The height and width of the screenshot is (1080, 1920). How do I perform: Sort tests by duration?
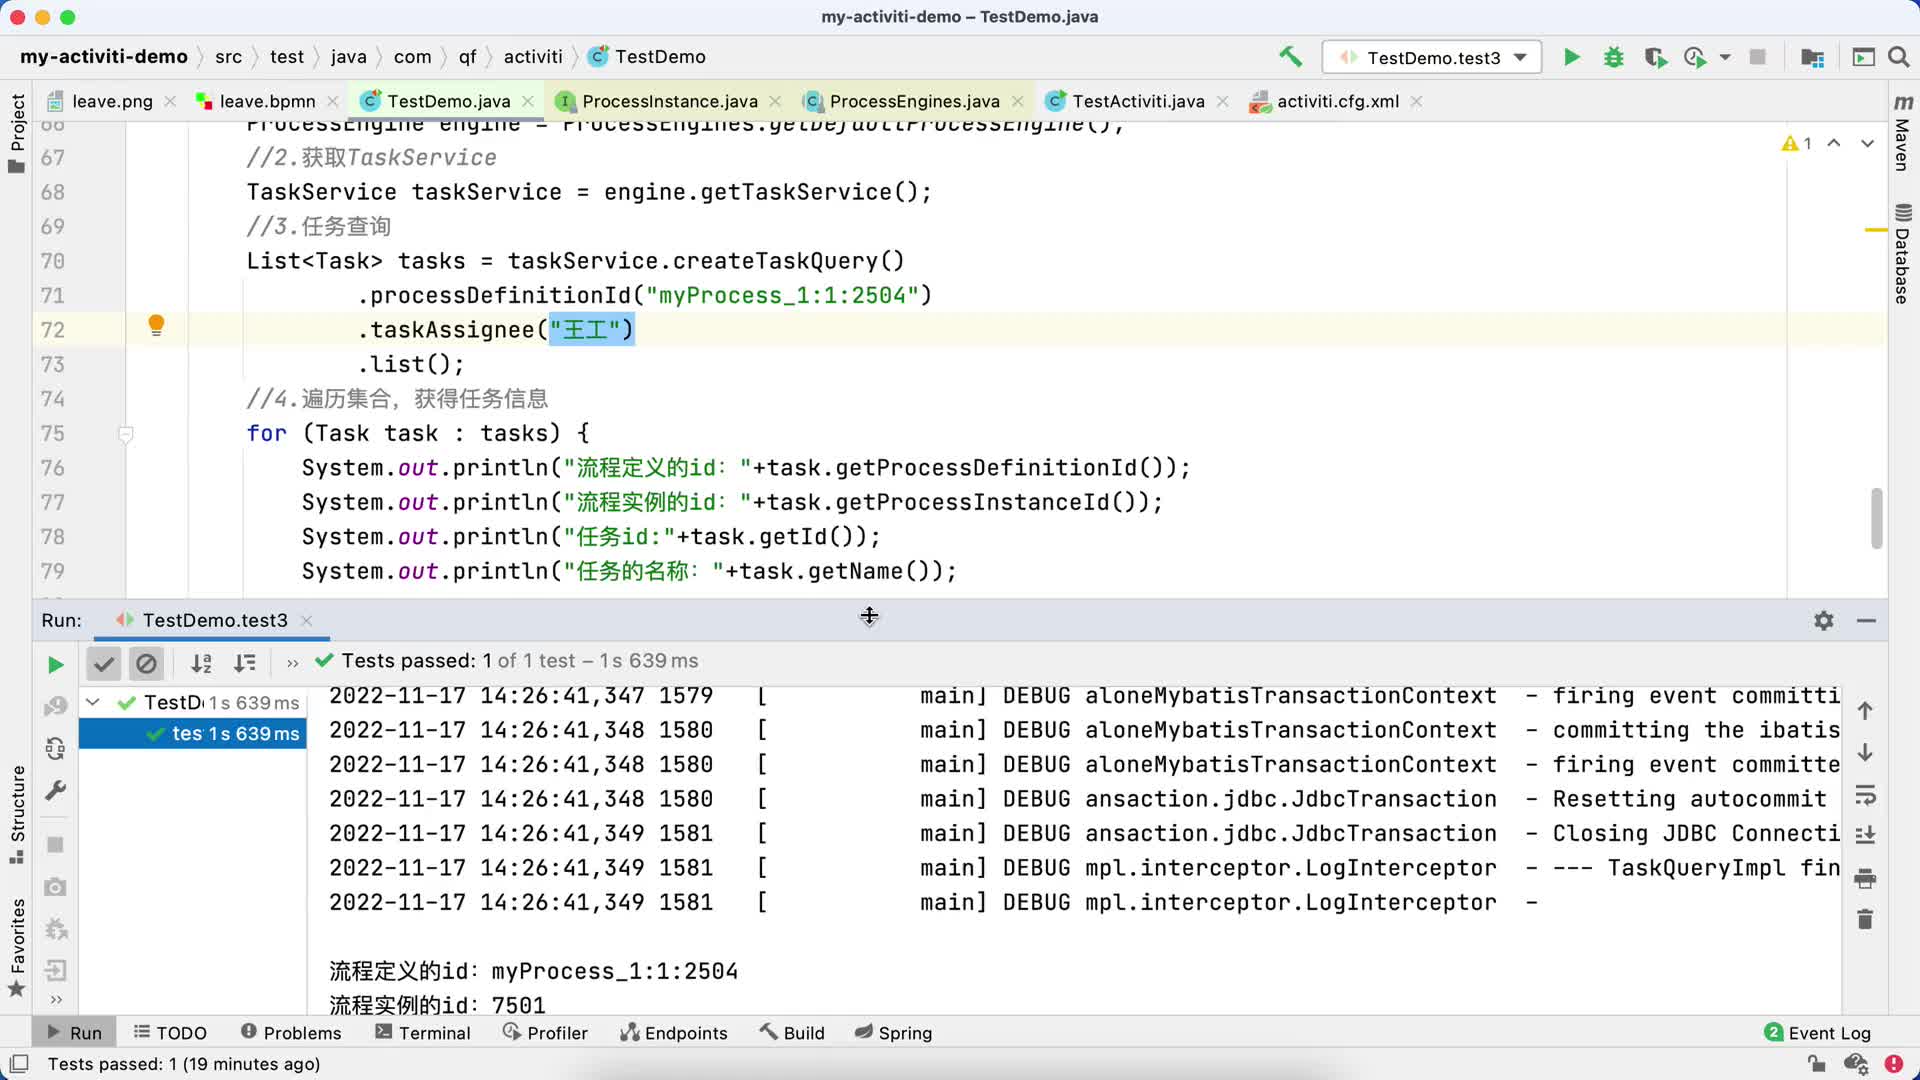[244, 662]
